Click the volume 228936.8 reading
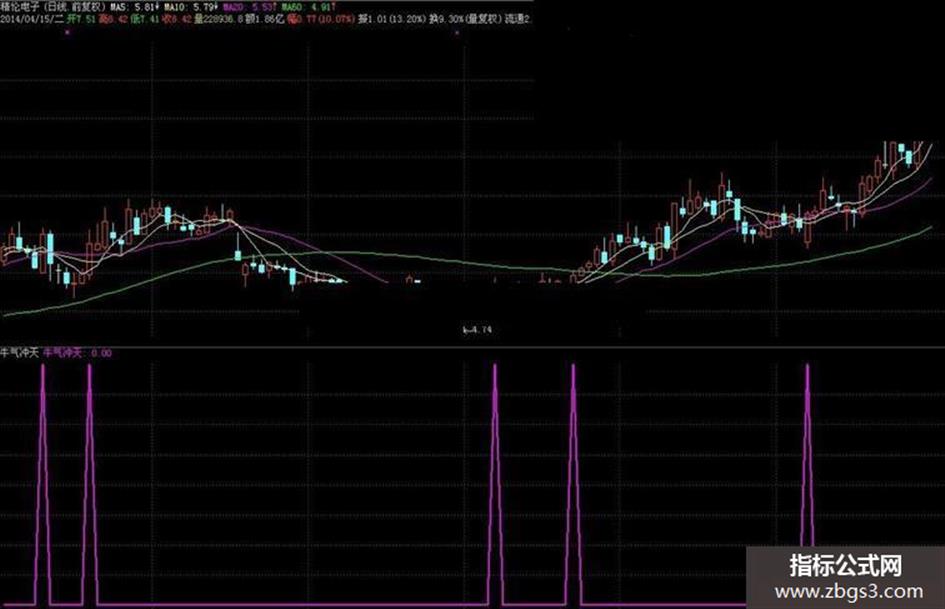Image resolution: width=945 pixels, height=609 pixels. 219,19
